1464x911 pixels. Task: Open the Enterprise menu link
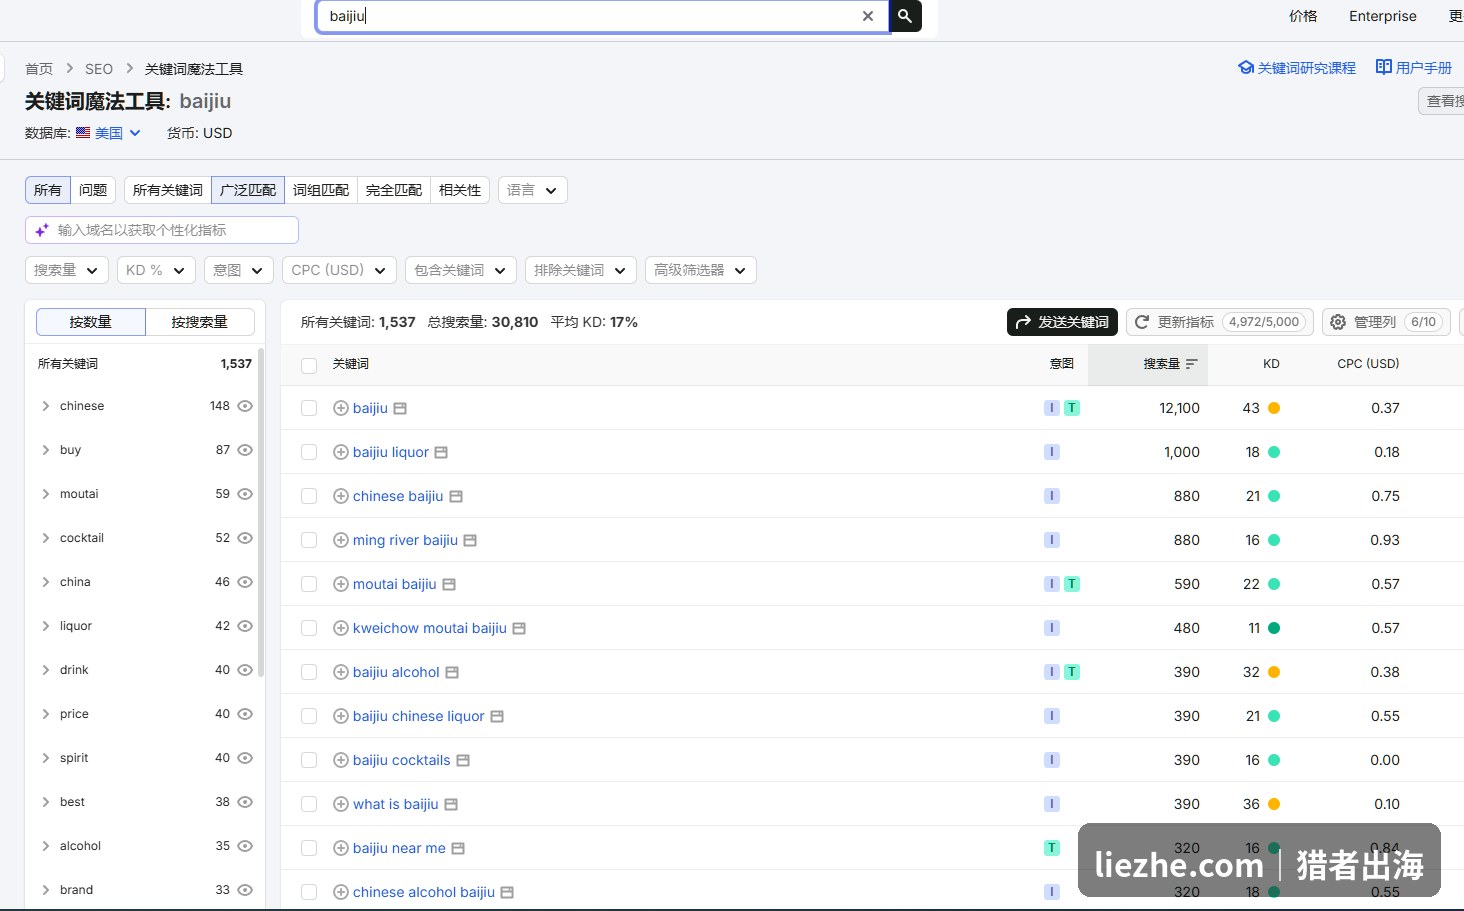(1382, 16)
